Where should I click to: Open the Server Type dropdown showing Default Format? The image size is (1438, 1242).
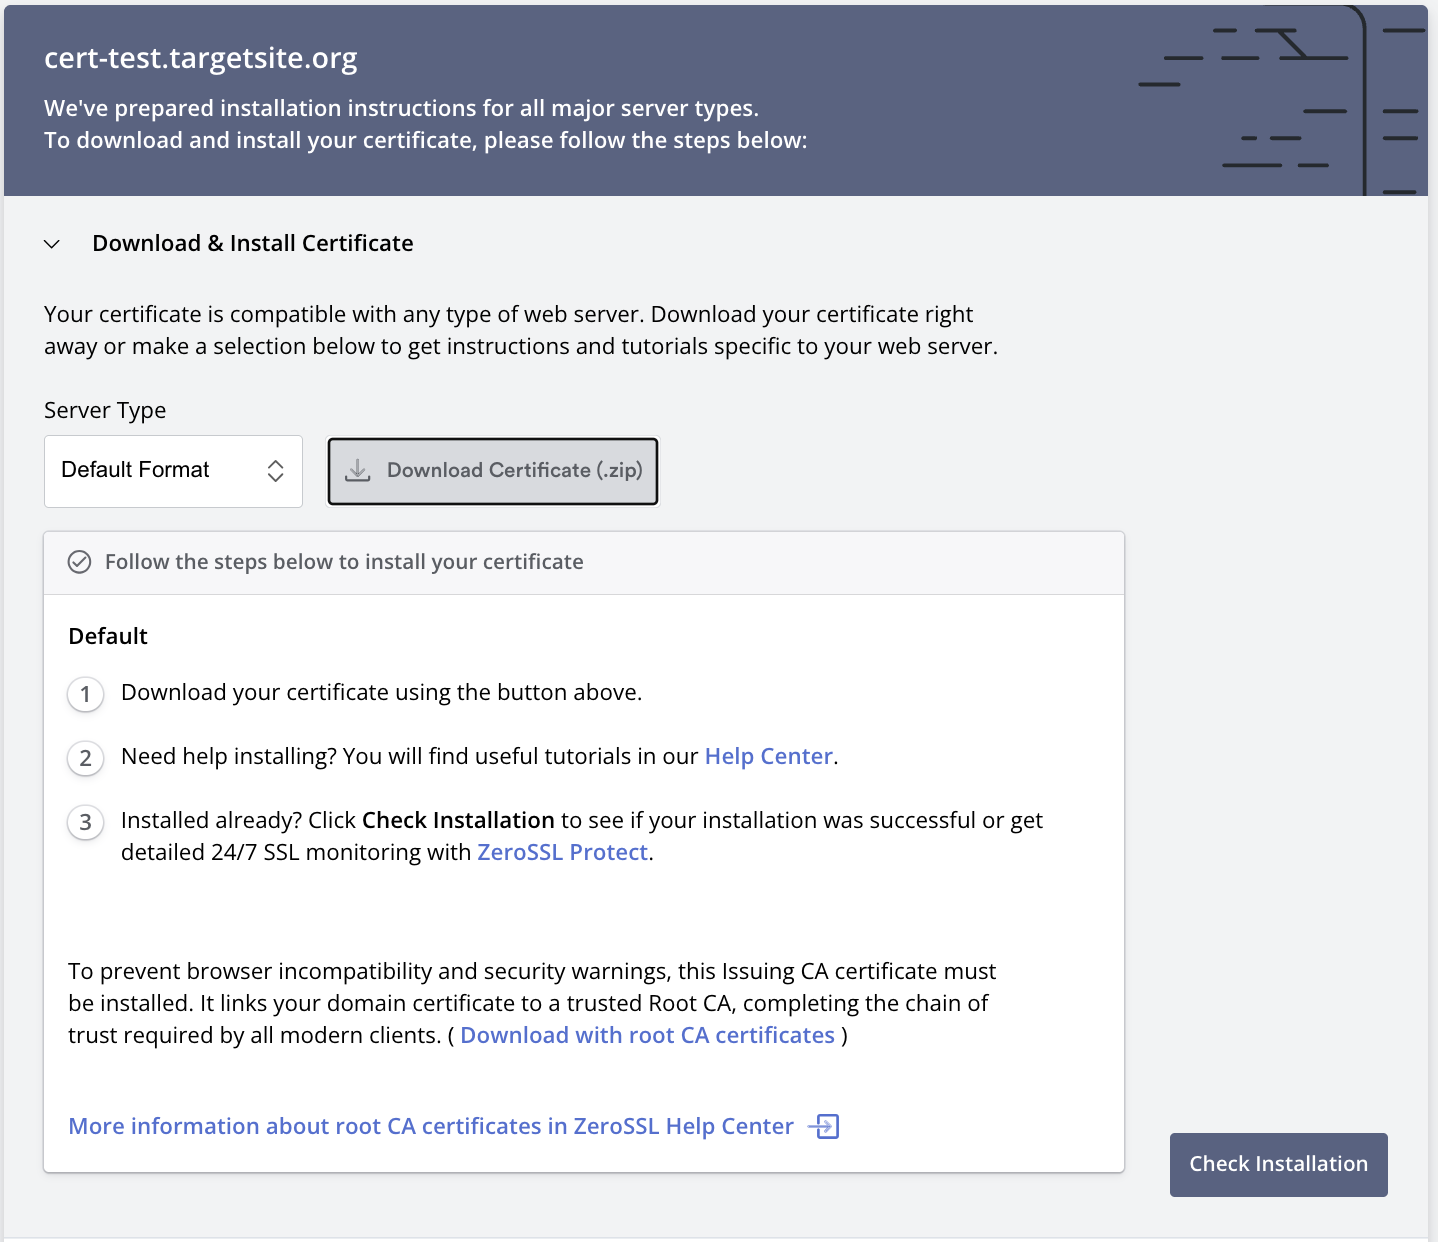point(173,471)
